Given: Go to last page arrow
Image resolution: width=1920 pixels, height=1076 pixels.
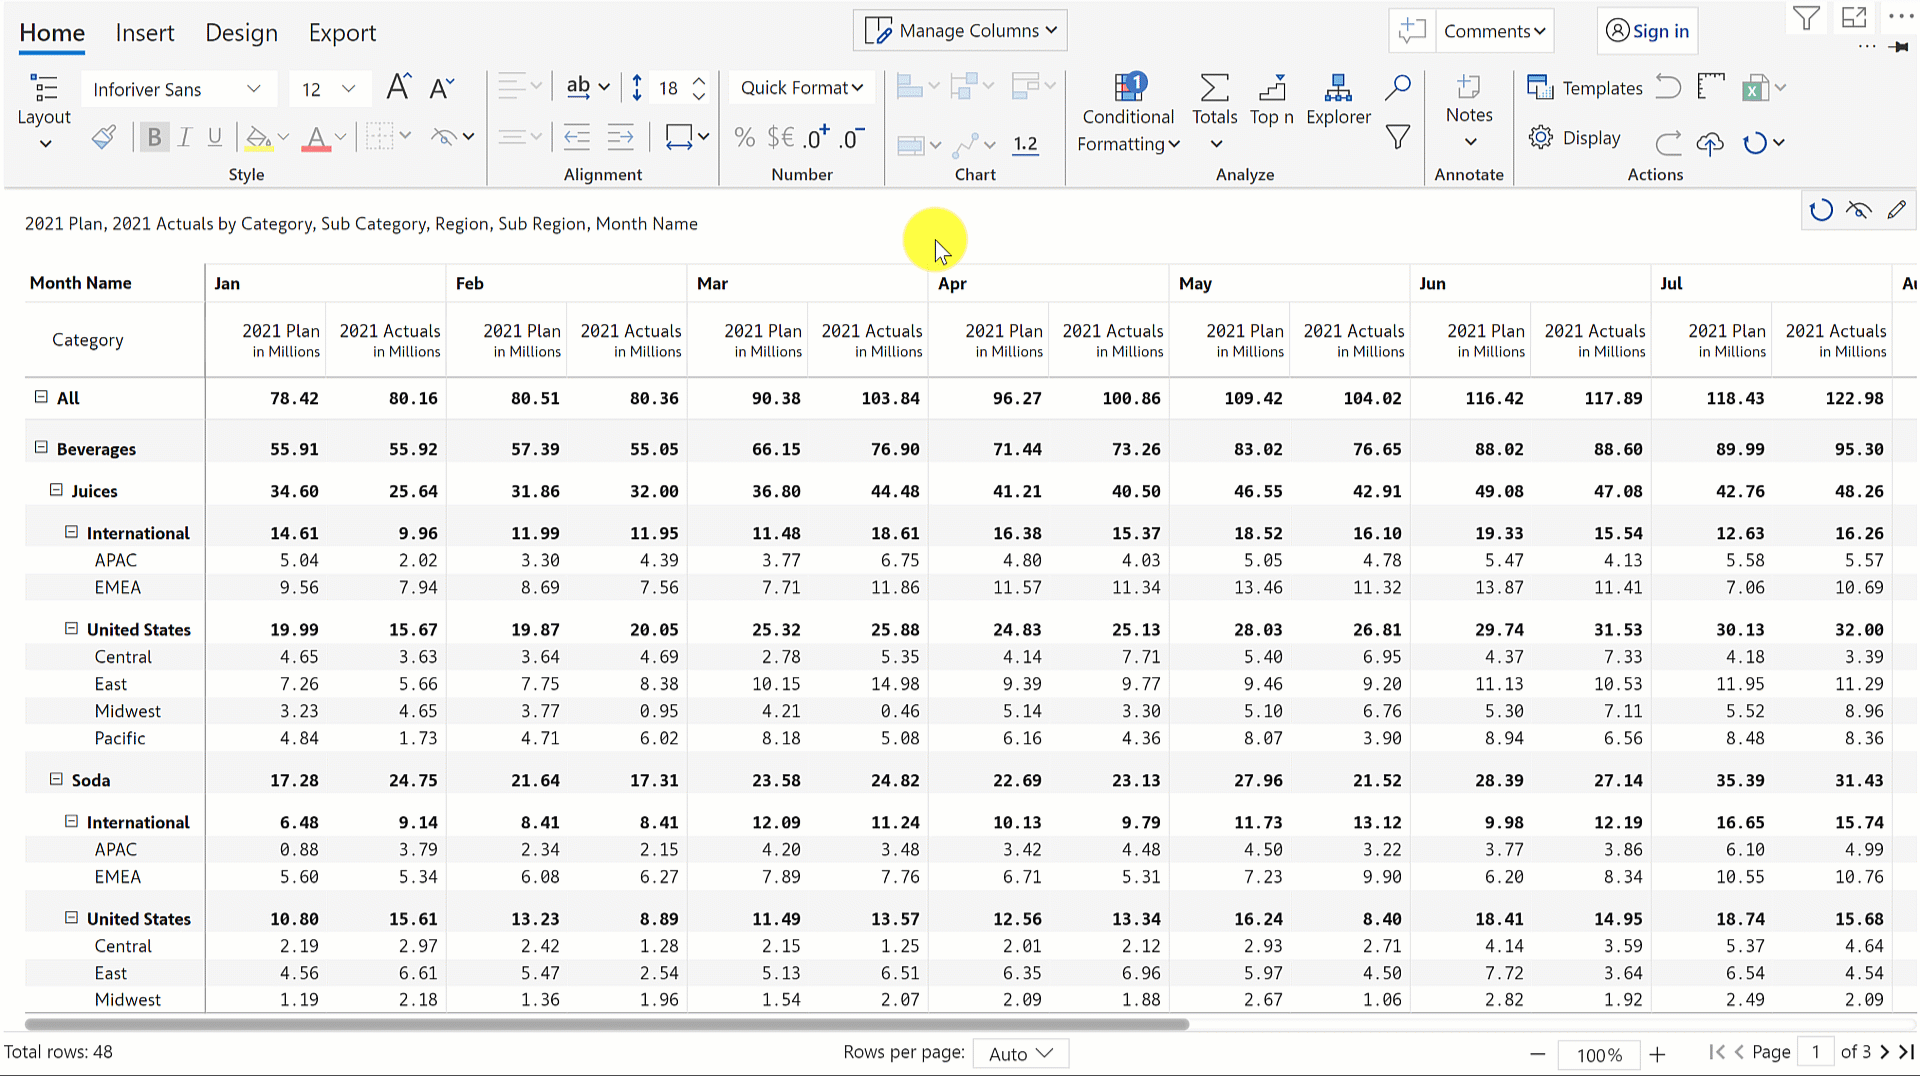Looking at the screenshot, I should [x=1906, y=1052].
